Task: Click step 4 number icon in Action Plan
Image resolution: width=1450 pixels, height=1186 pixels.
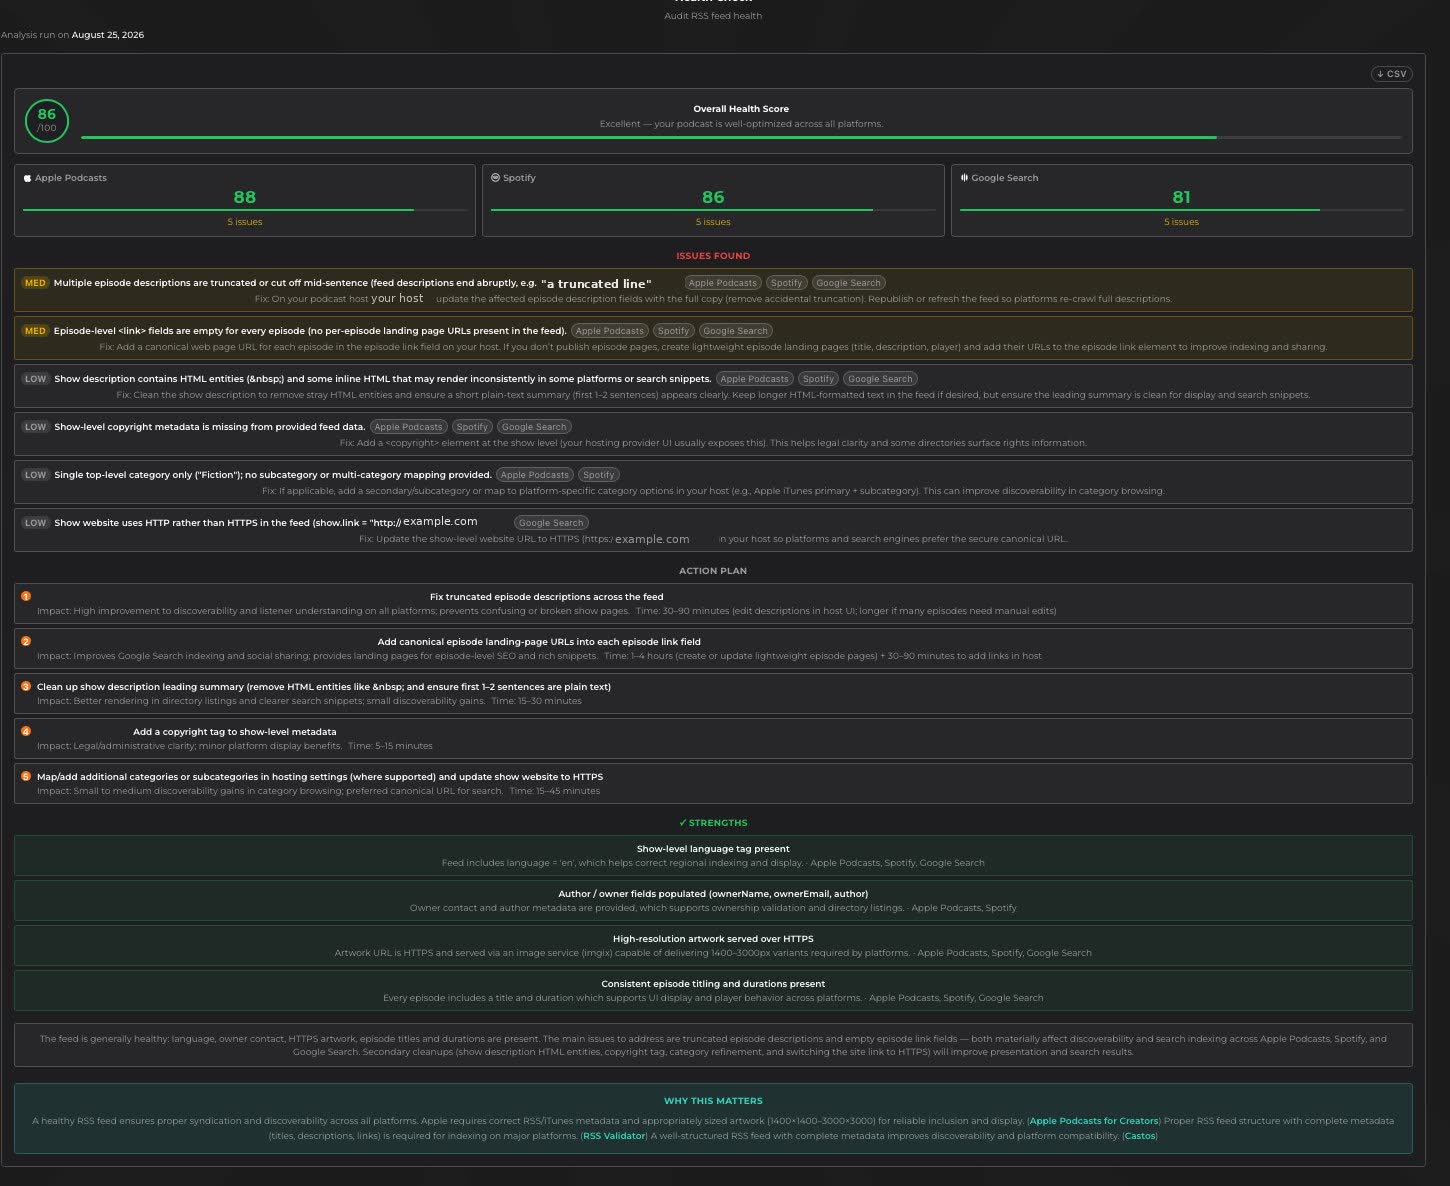Action: coord(26,731)
